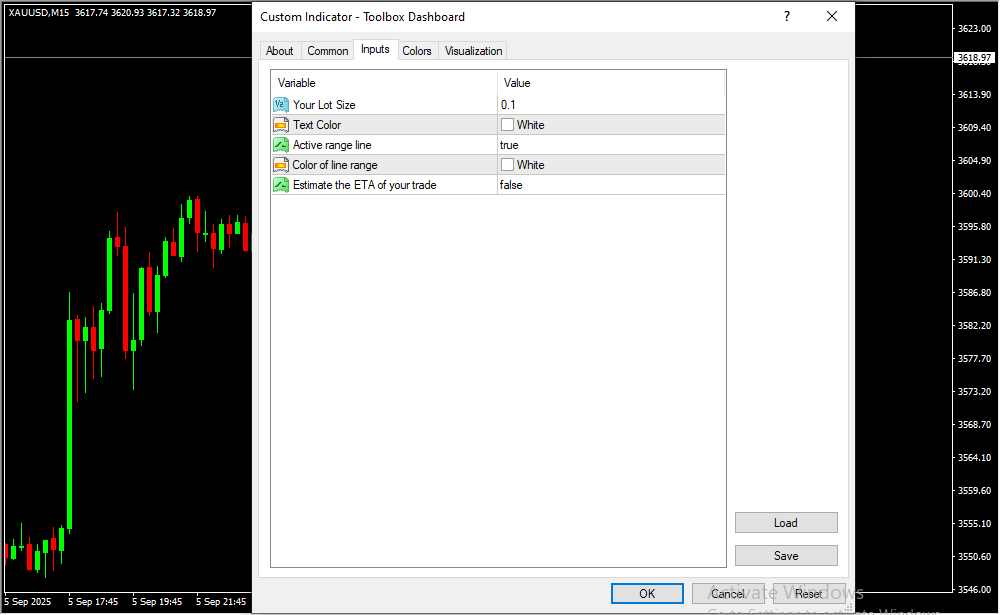This screenshot has height=615, width=1000.
Task: Click the lot size variable type icon
Action: pyautogui.click(x=280, y=105)
